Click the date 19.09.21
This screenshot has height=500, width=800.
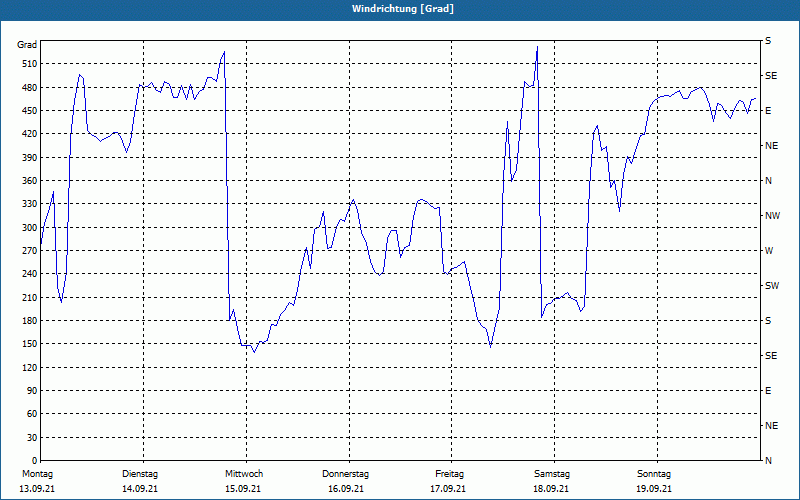(654, 489)
